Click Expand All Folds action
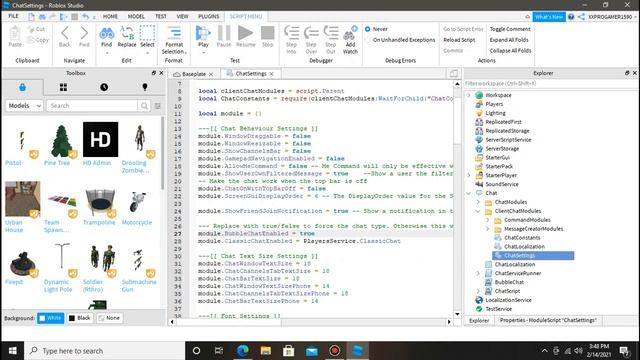 pyautogui.click(x=509, y=40)
